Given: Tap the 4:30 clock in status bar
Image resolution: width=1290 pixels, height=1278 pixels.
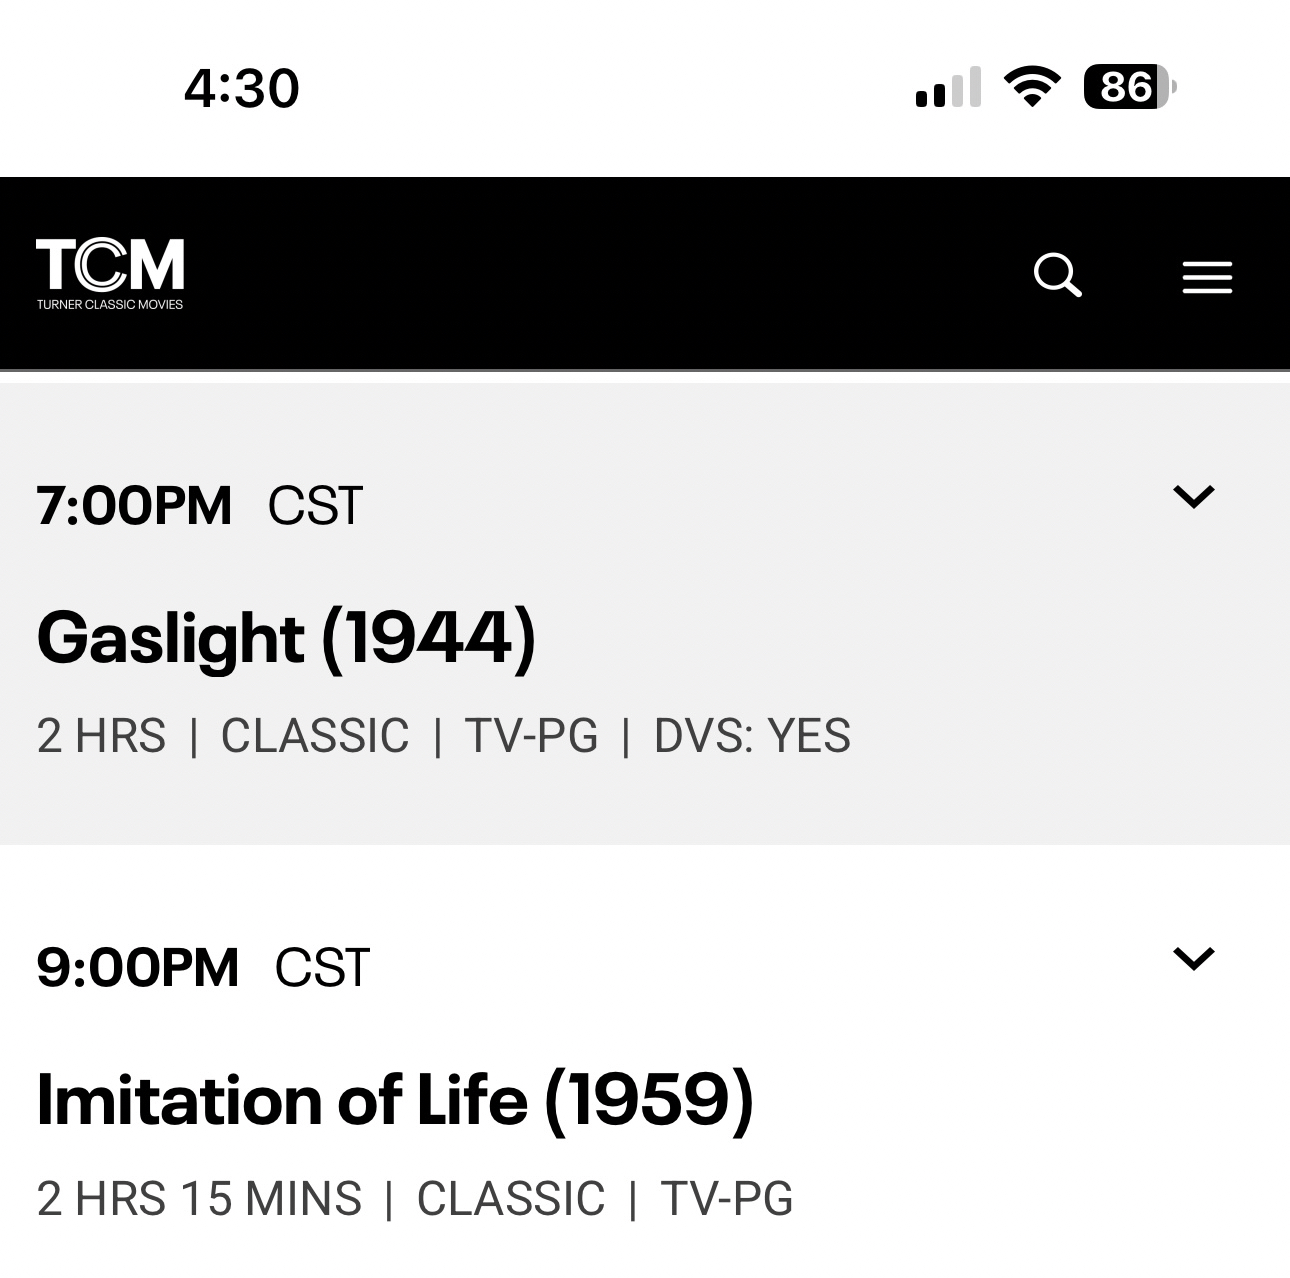Looking at the screenshot, I should pyautogui.click(x=241, y=88).
